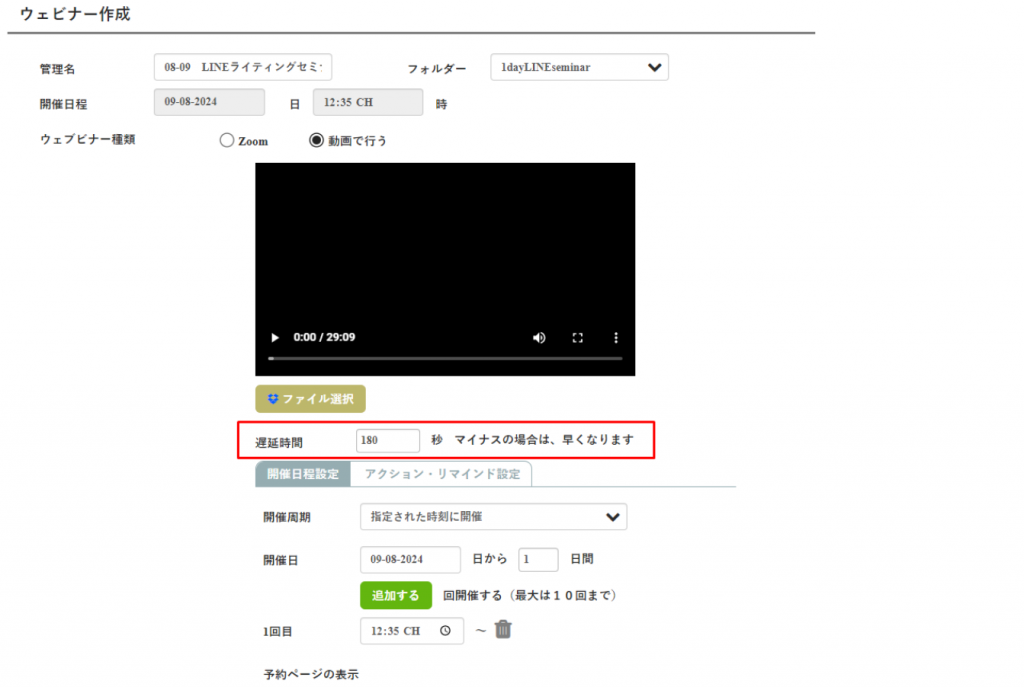This screenshot has height=687, width=1024.
Task: Open the video's three-dot options menu
Action: point(616,338)
